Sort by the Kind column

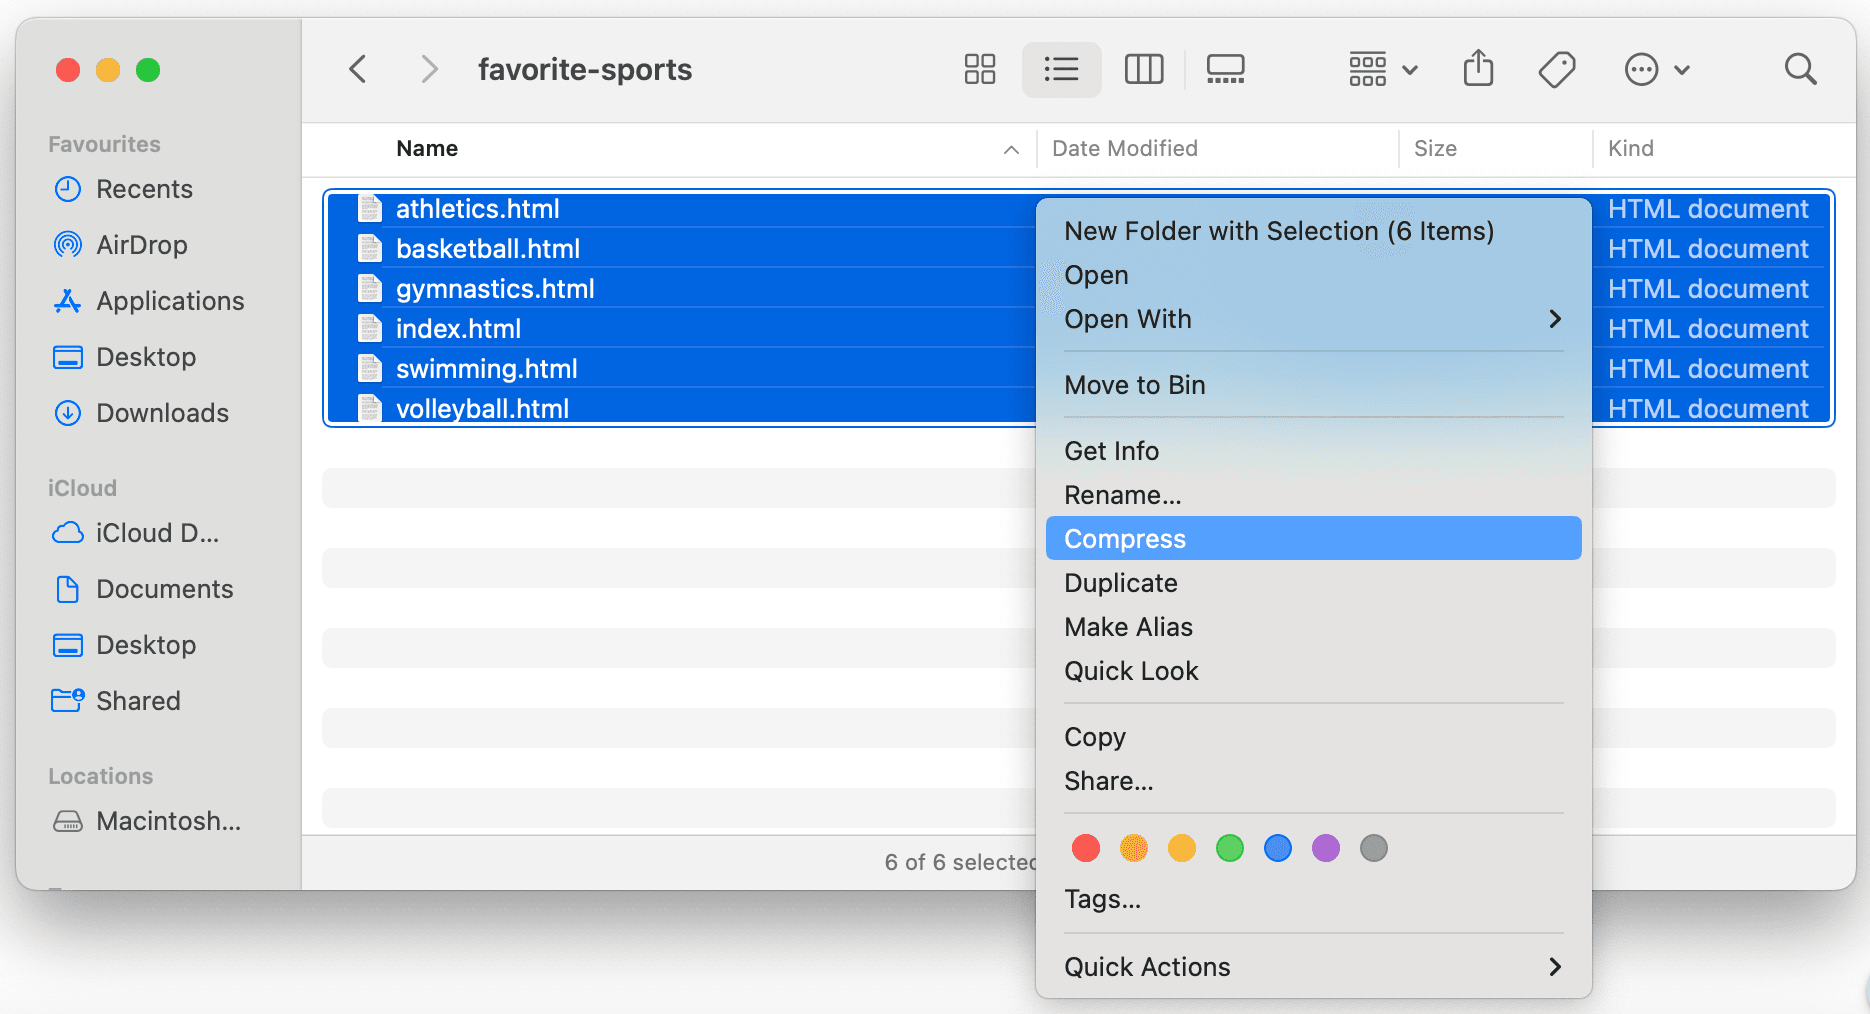pyautogui.click(x=1631, y=148)
